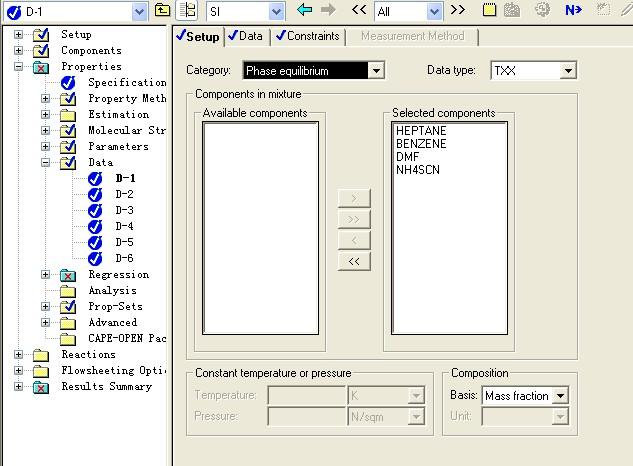Expand the Regression tree node
This screenshot has width=633, height=466.
[45, 275]
